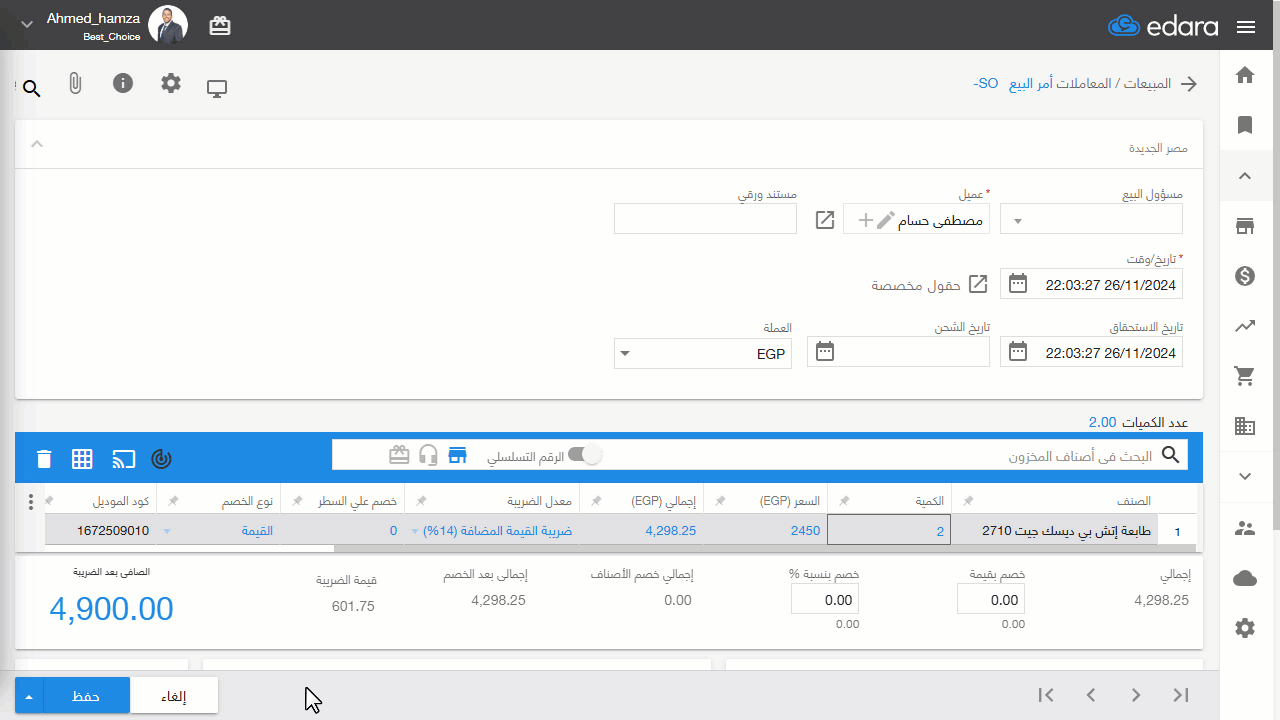Open the trending reports sidebar icon
Screen dimensions: 1280x720
click(1245, 326)
